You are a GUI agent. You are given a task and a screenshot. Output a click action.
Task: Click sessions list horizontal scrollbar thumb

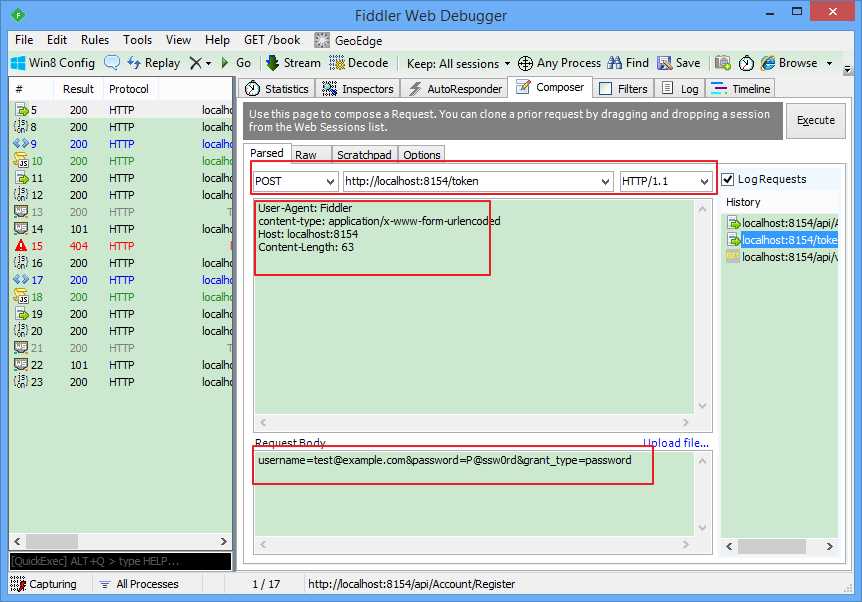(x=52, y=541)
